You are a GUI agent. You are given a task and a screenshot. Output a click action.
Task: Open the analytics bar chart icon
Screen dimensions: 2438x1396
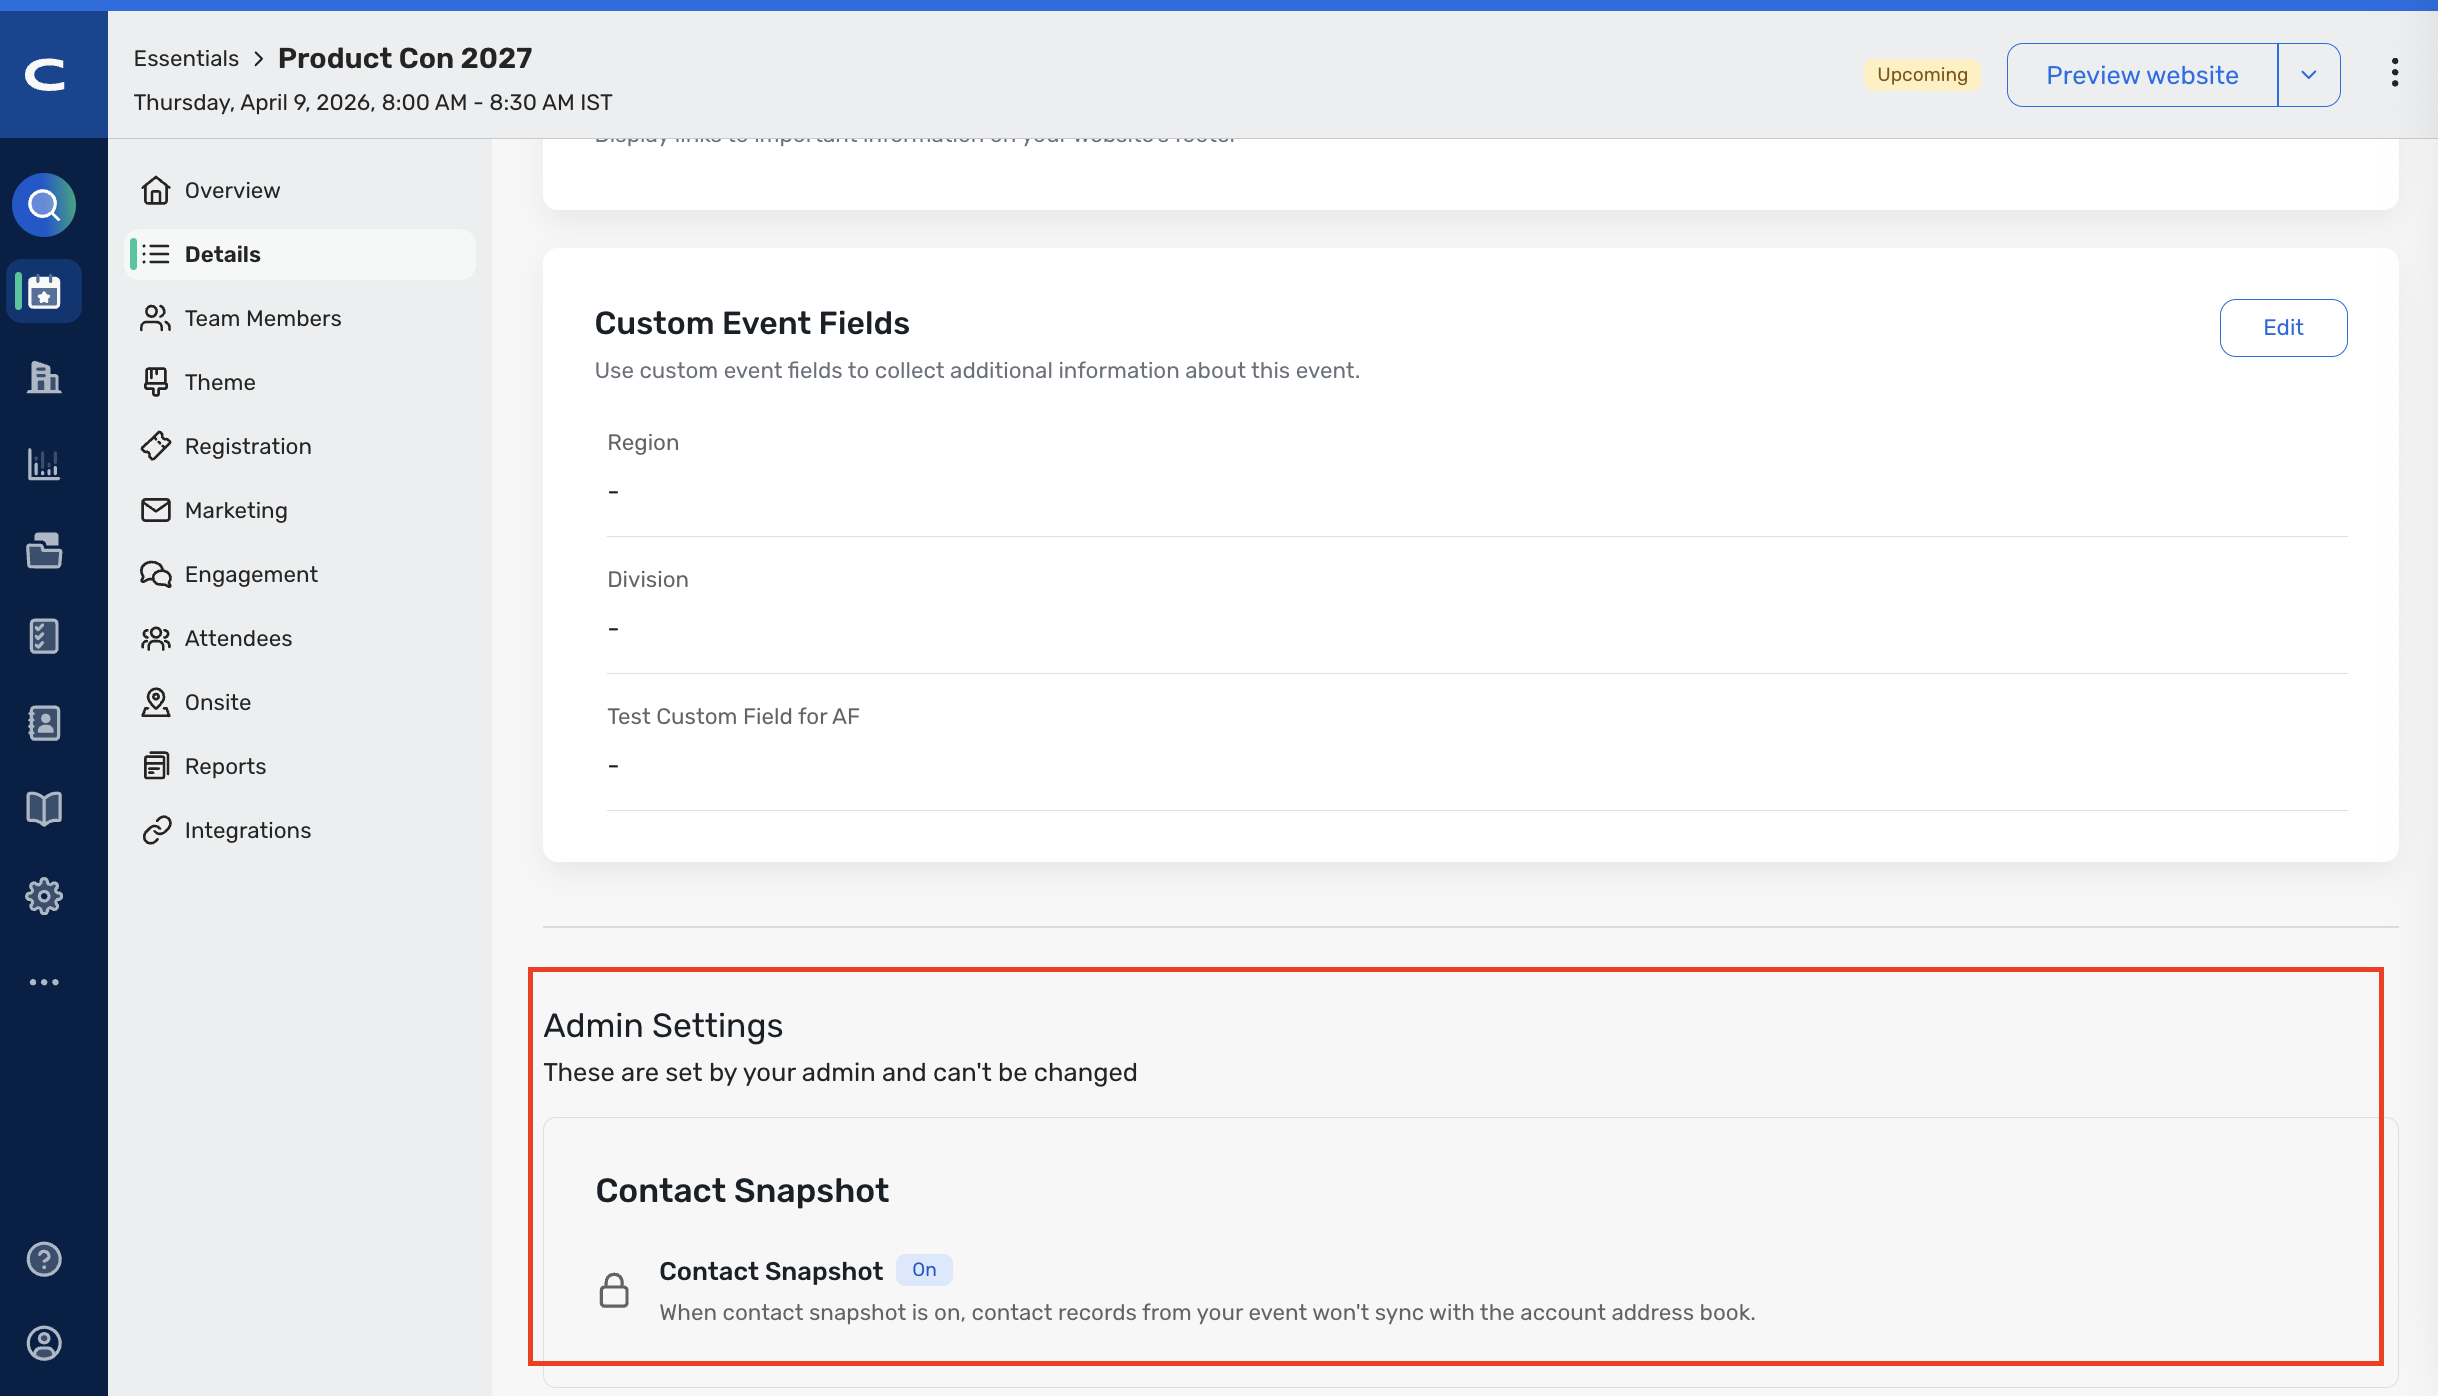44,464
